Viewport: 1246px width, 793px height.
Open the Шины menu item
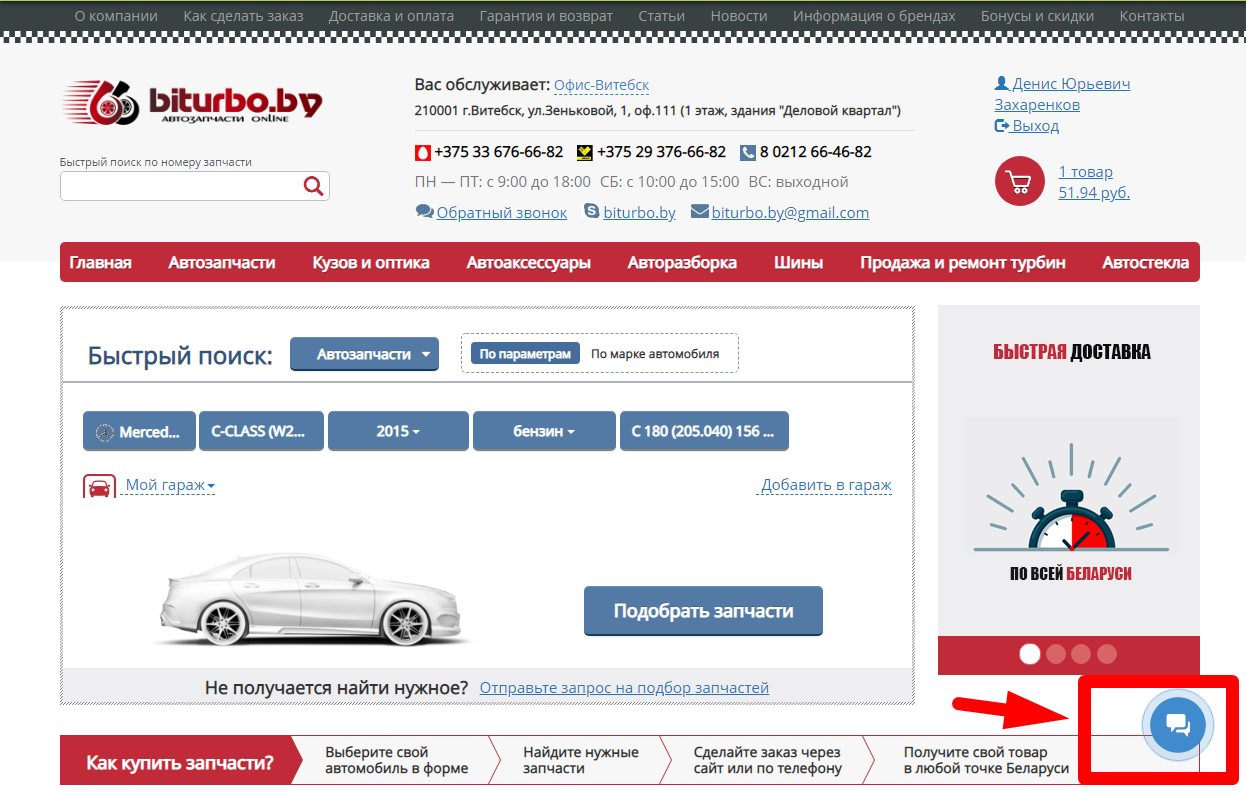[799, 263]
